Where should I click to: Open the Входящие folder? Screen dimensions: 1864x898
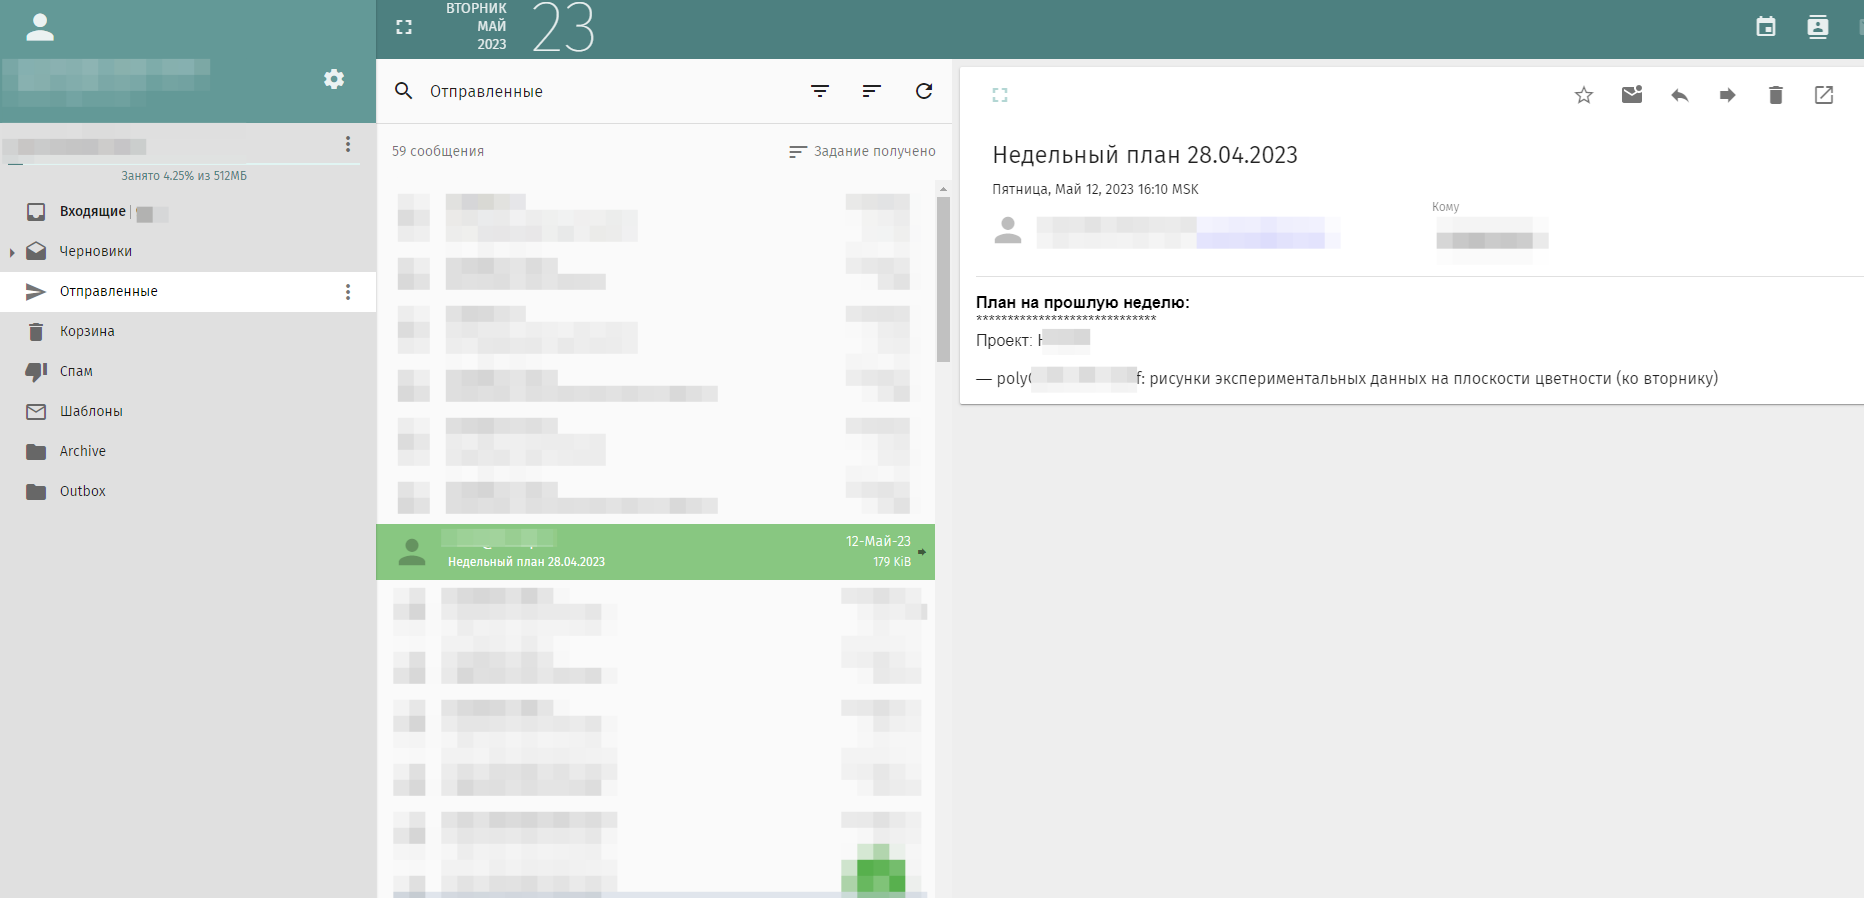(92, 212)
